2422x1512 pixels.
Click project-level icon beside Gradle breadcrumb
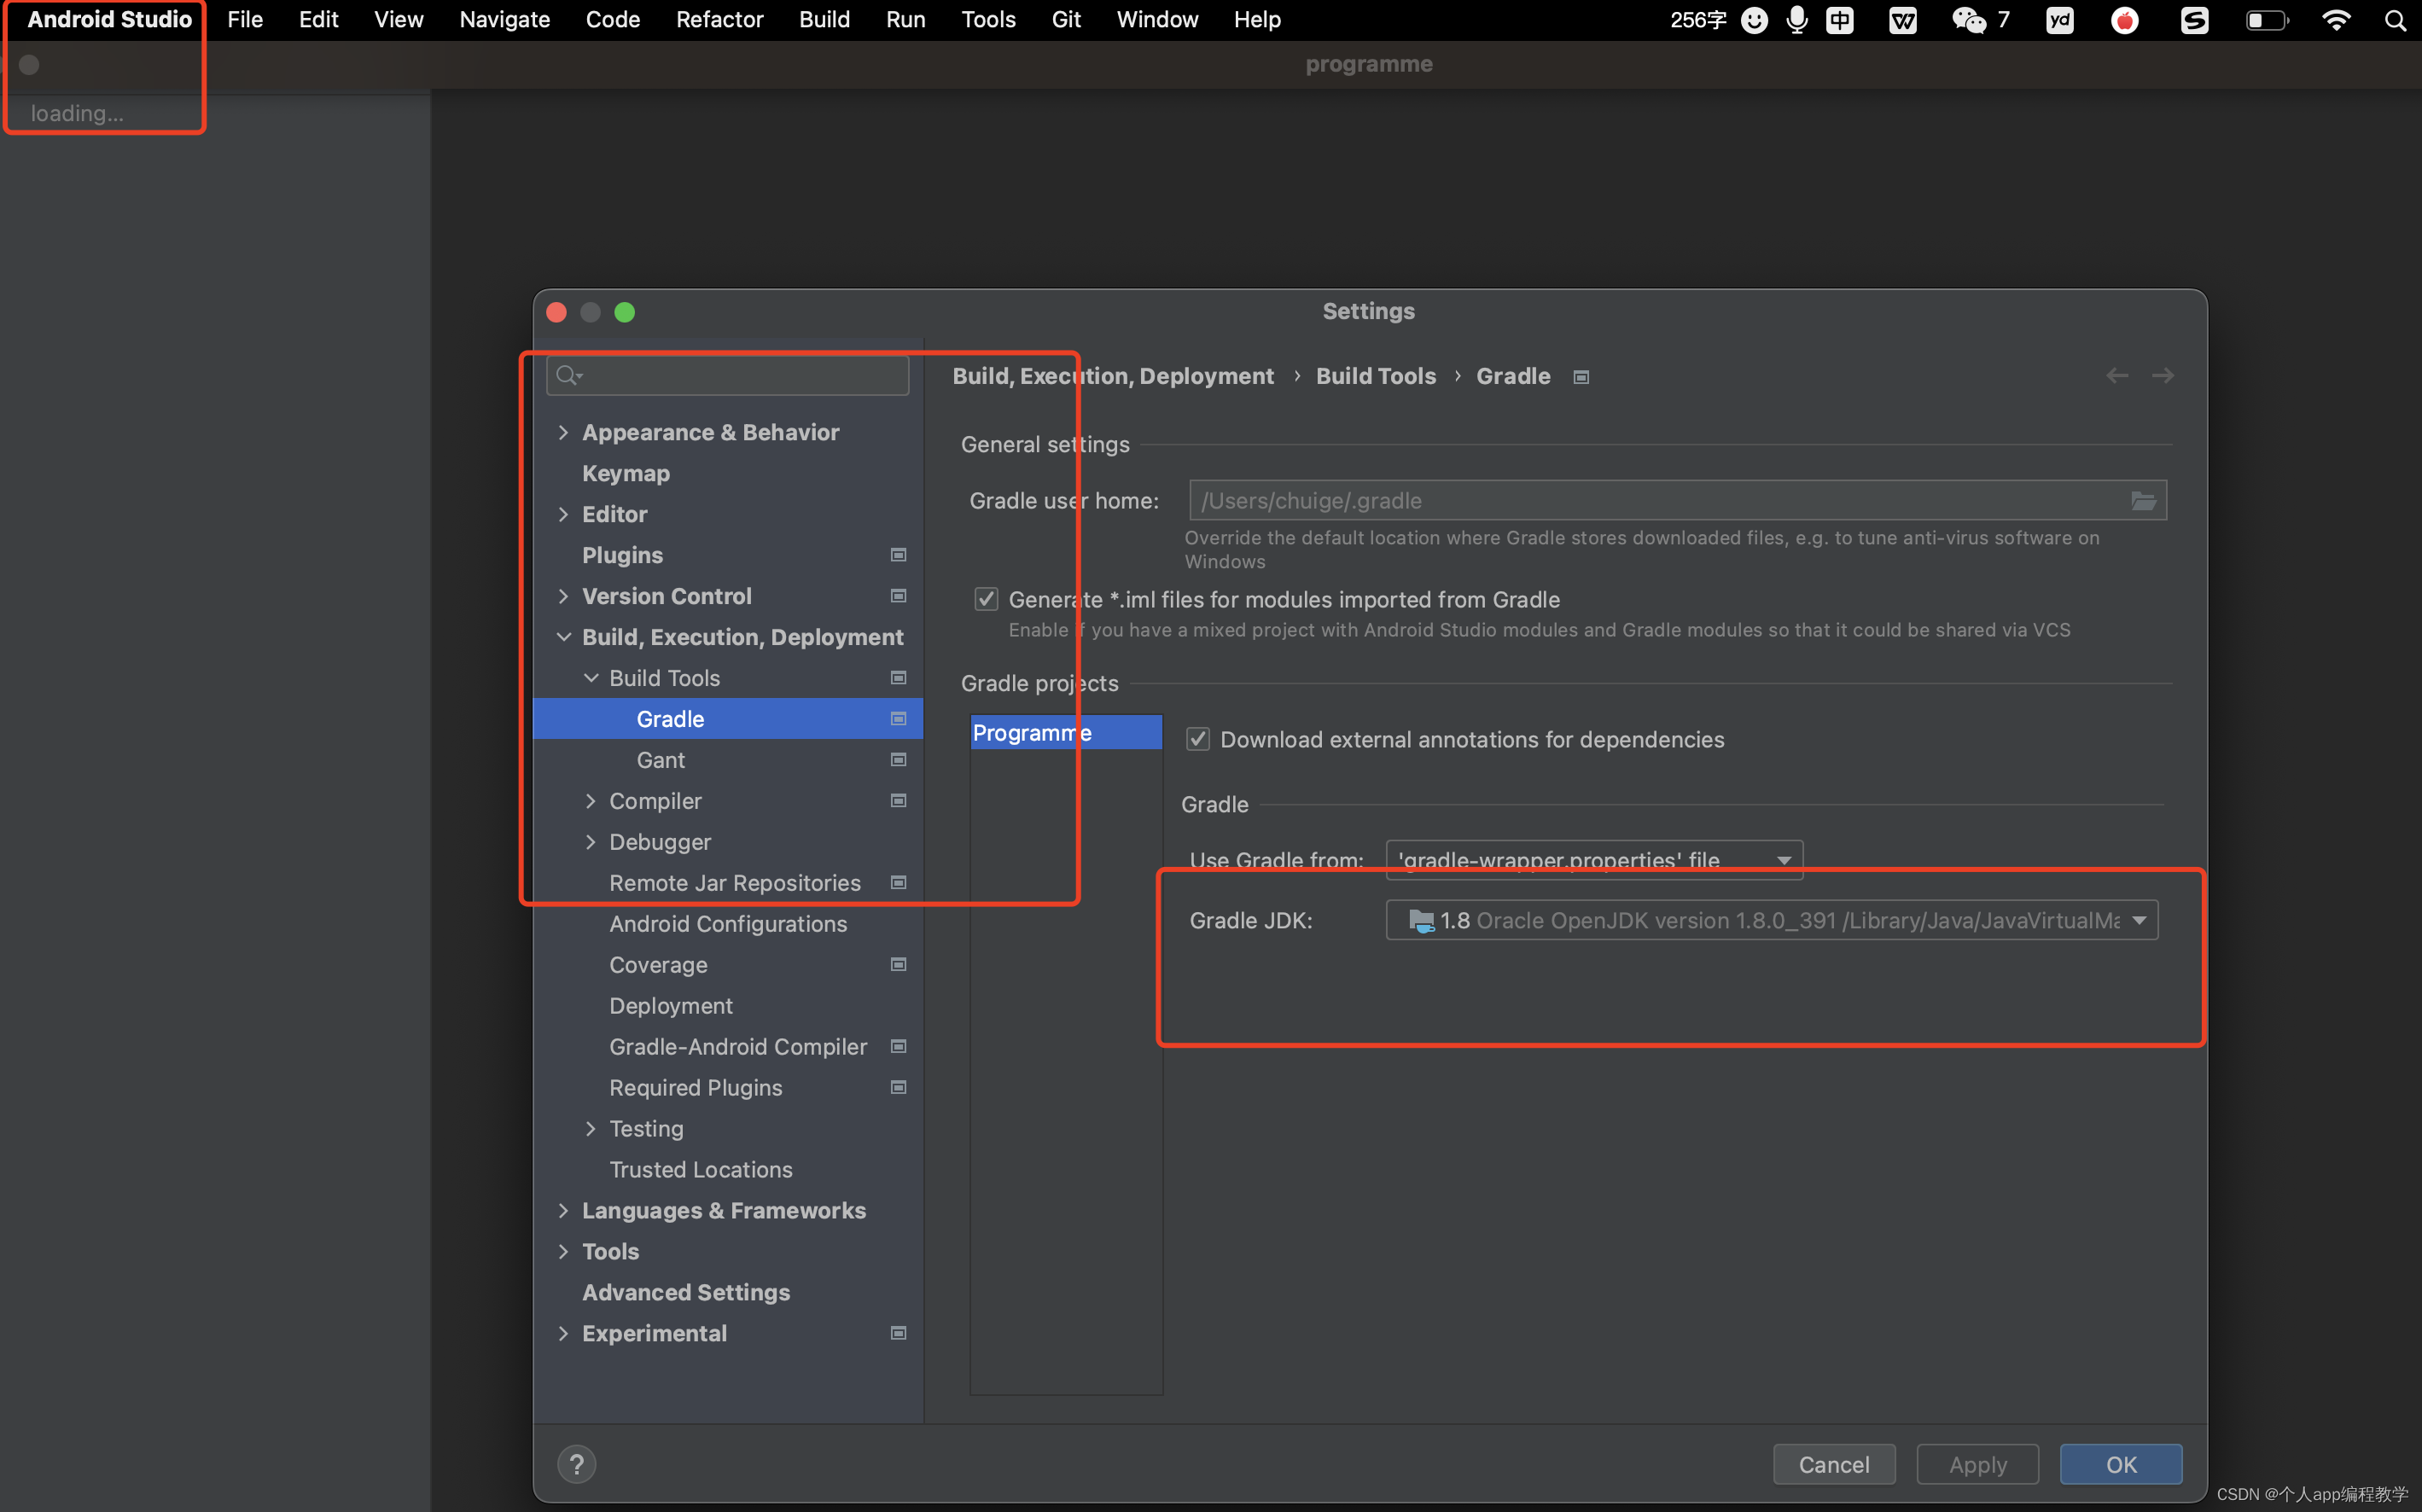pos(1581,377)
